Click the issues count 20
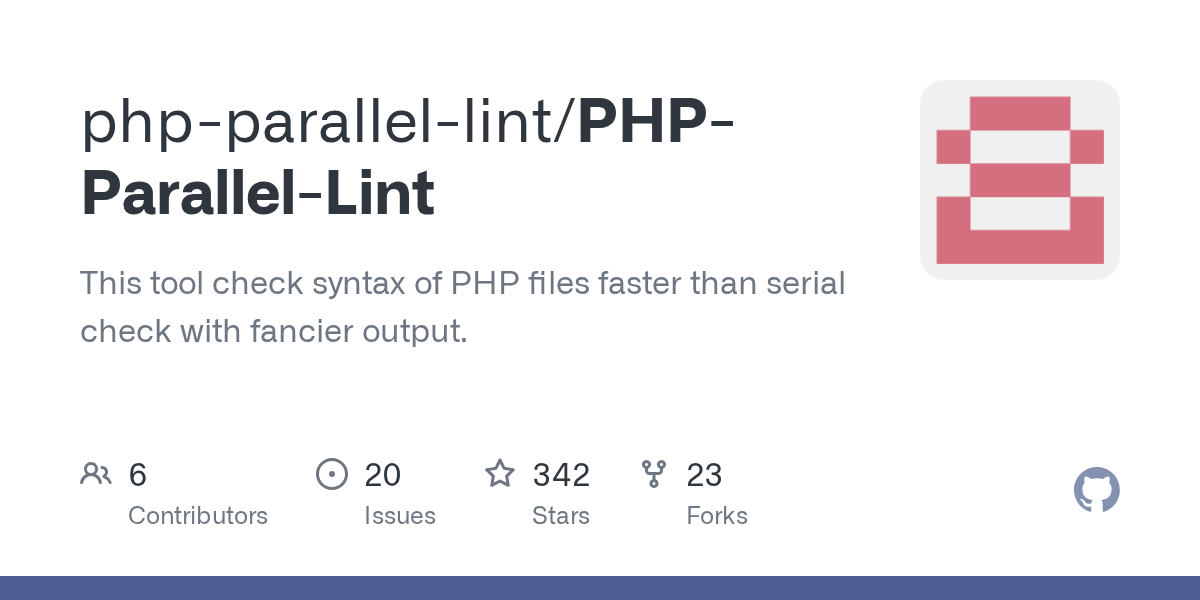 click(382, 475)
